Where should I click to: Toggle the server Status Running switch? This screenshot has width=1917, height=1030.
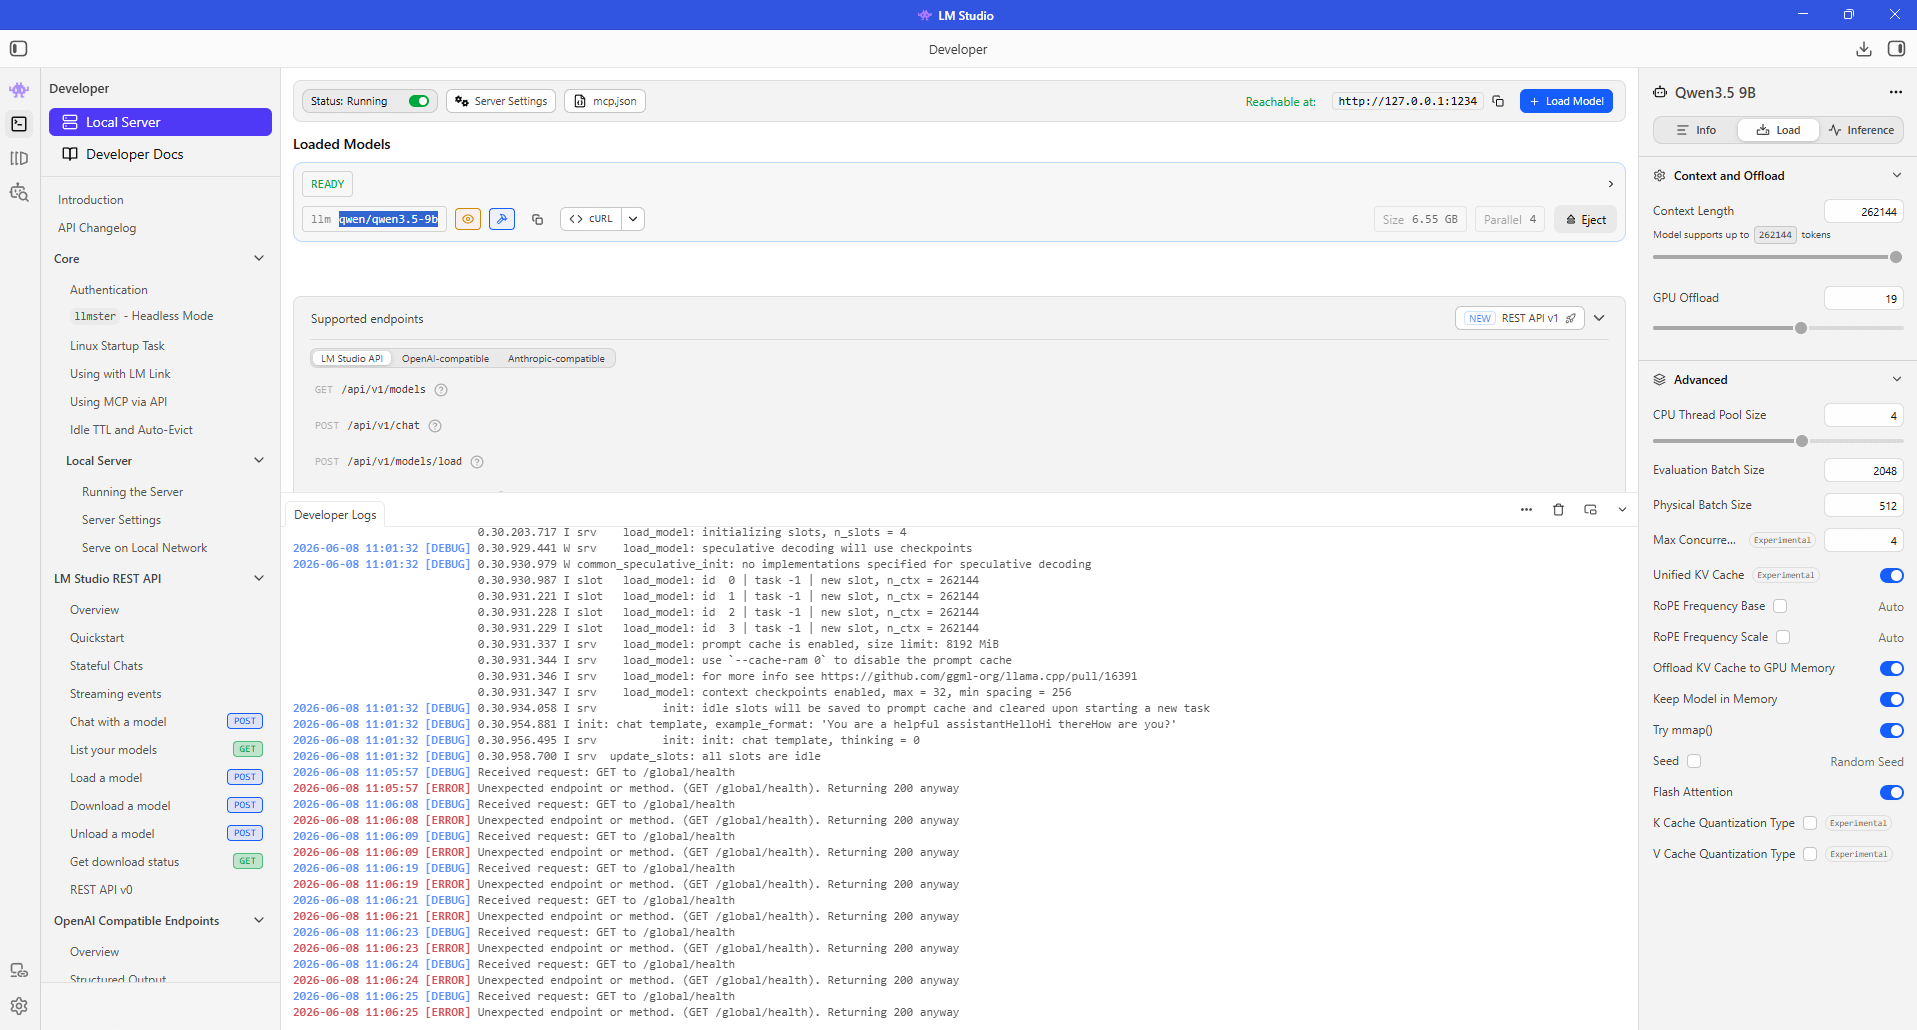point(419,101)
